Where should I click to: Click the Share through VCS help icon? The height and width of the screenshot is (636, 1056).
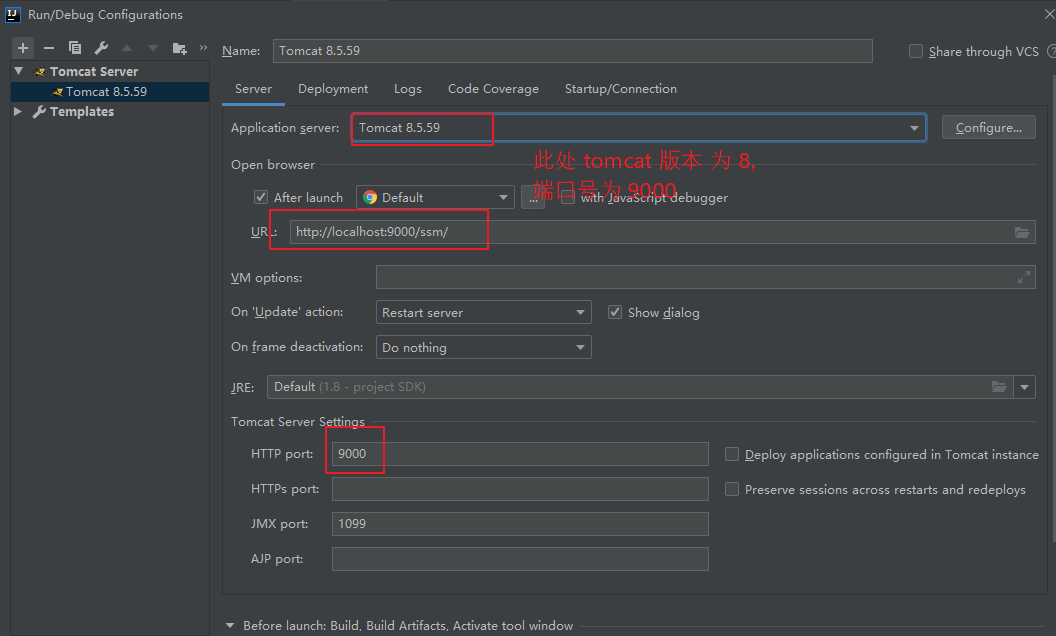[1051, 51]
